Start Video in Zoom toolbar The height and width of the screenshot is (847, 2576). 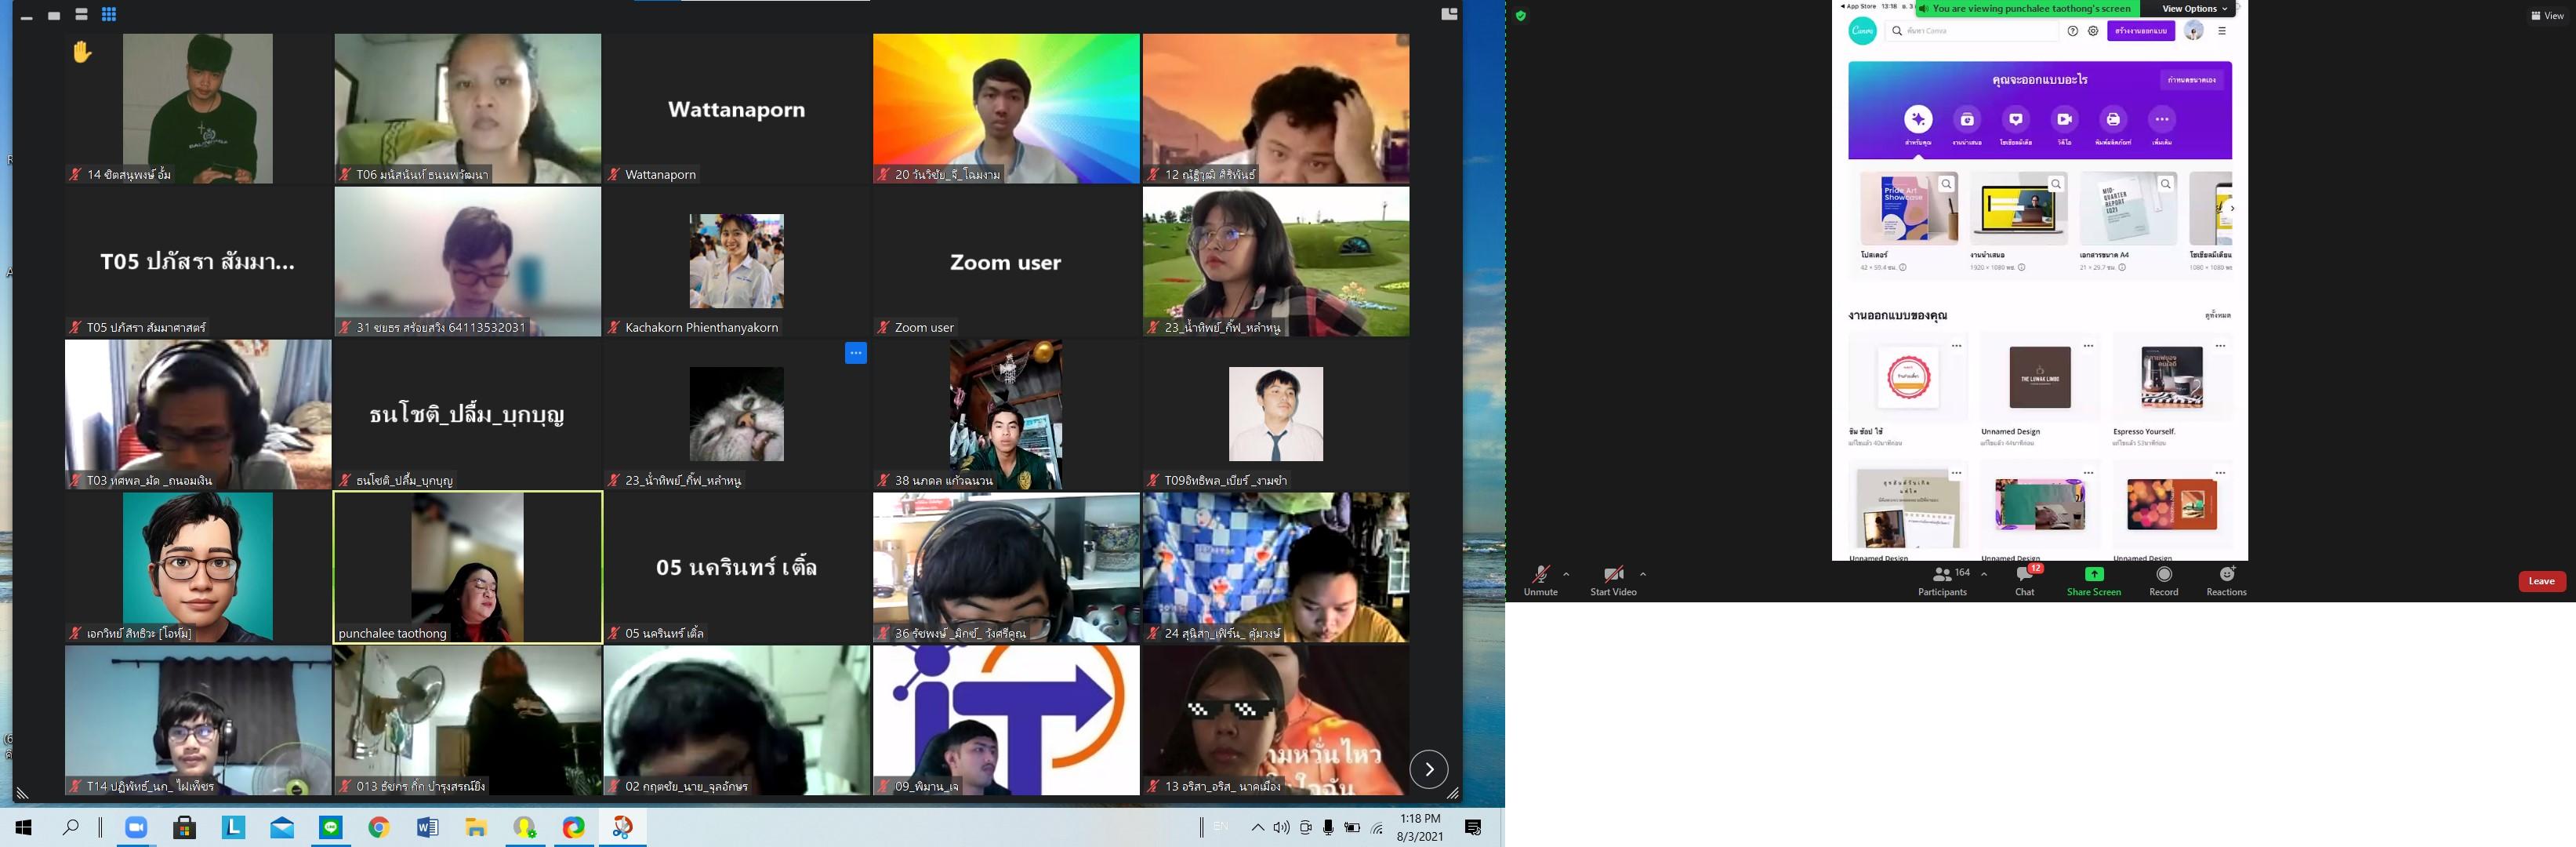(x=1613, y=581)
